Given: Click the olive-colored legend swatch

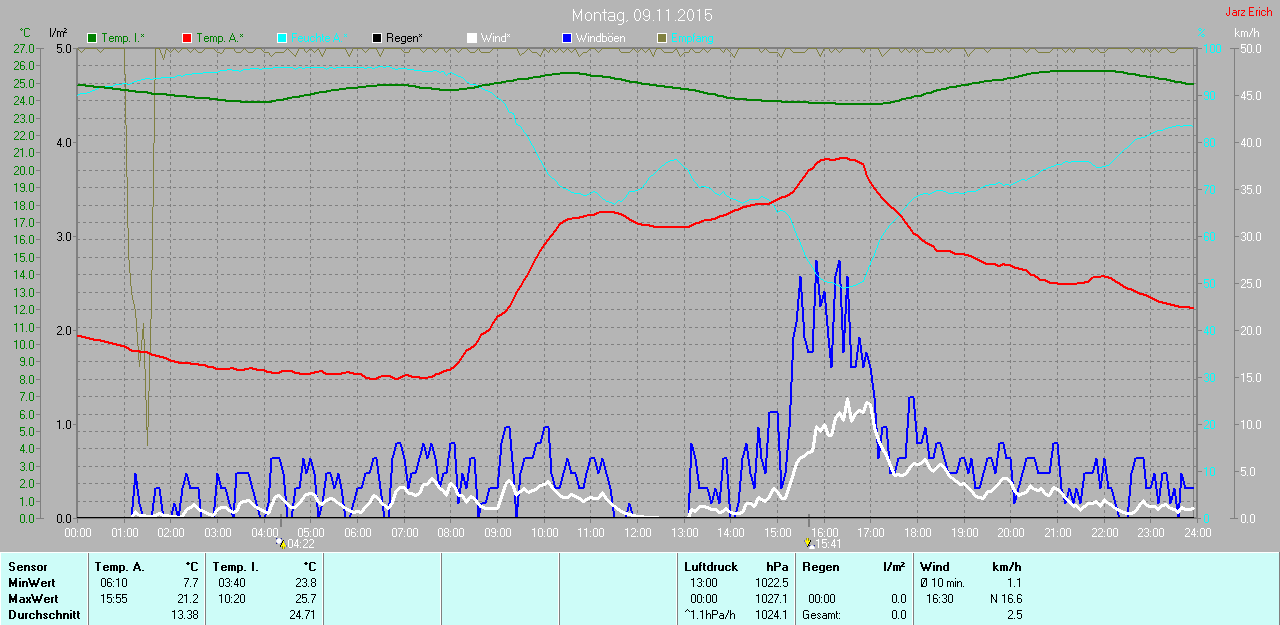Looking at the screenshot, I should coord(662,38).
